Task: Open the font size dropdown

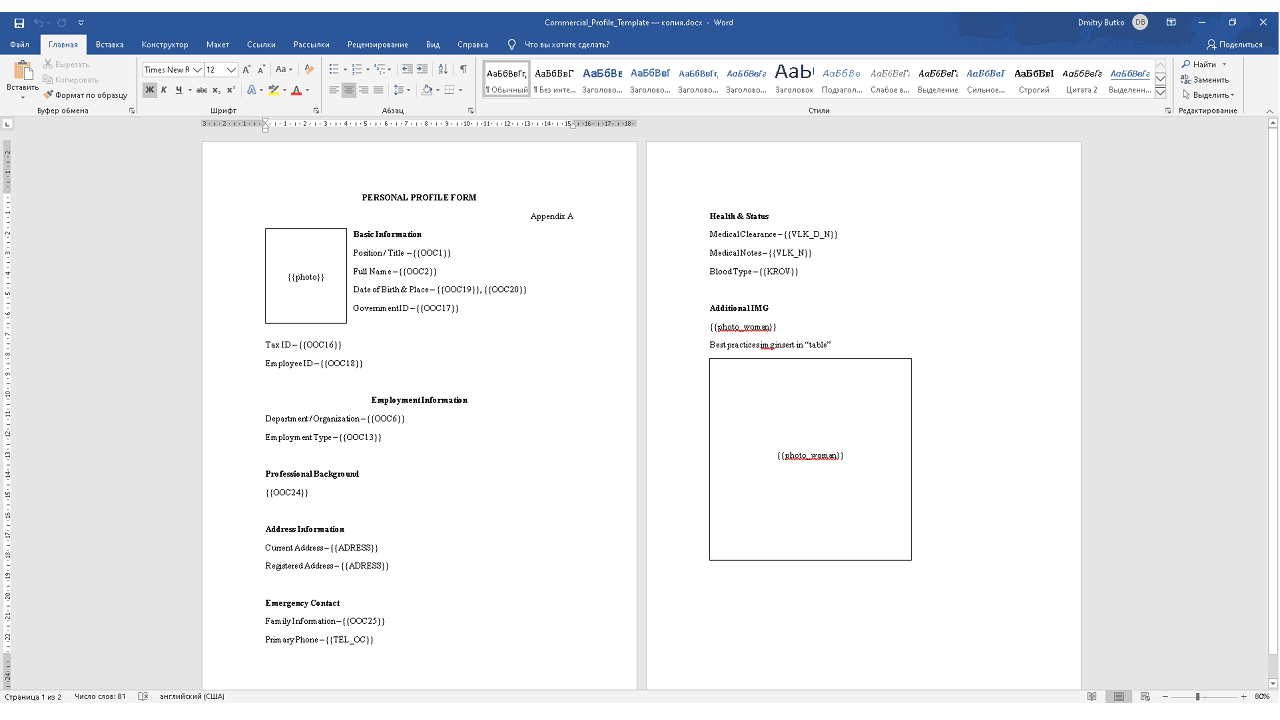Action: click(232, 70)
